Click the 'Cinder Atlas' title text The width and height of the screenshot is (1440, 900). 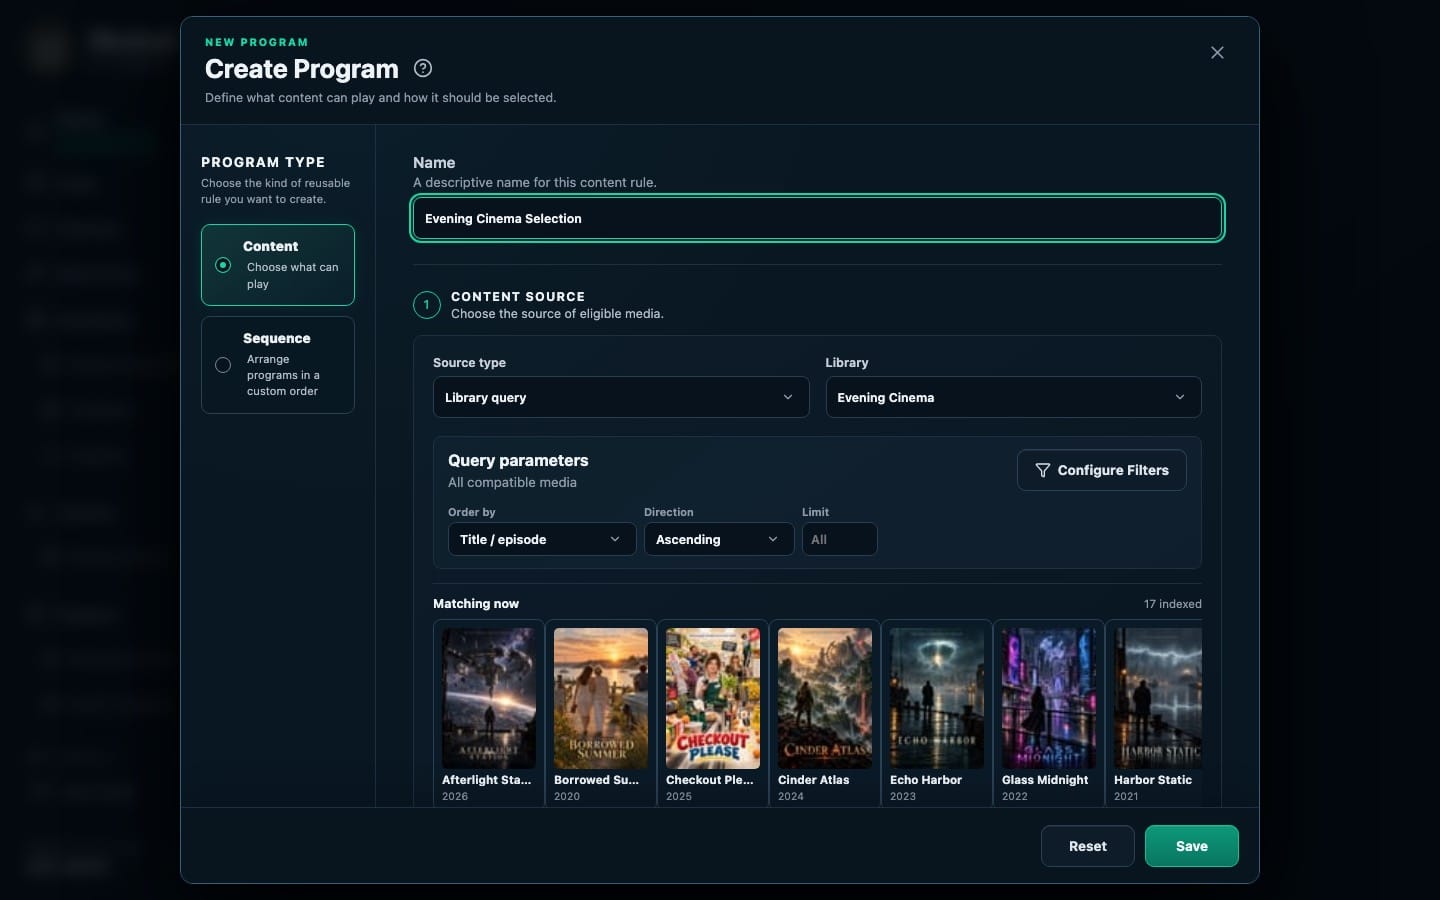click(x=813, y=780)
